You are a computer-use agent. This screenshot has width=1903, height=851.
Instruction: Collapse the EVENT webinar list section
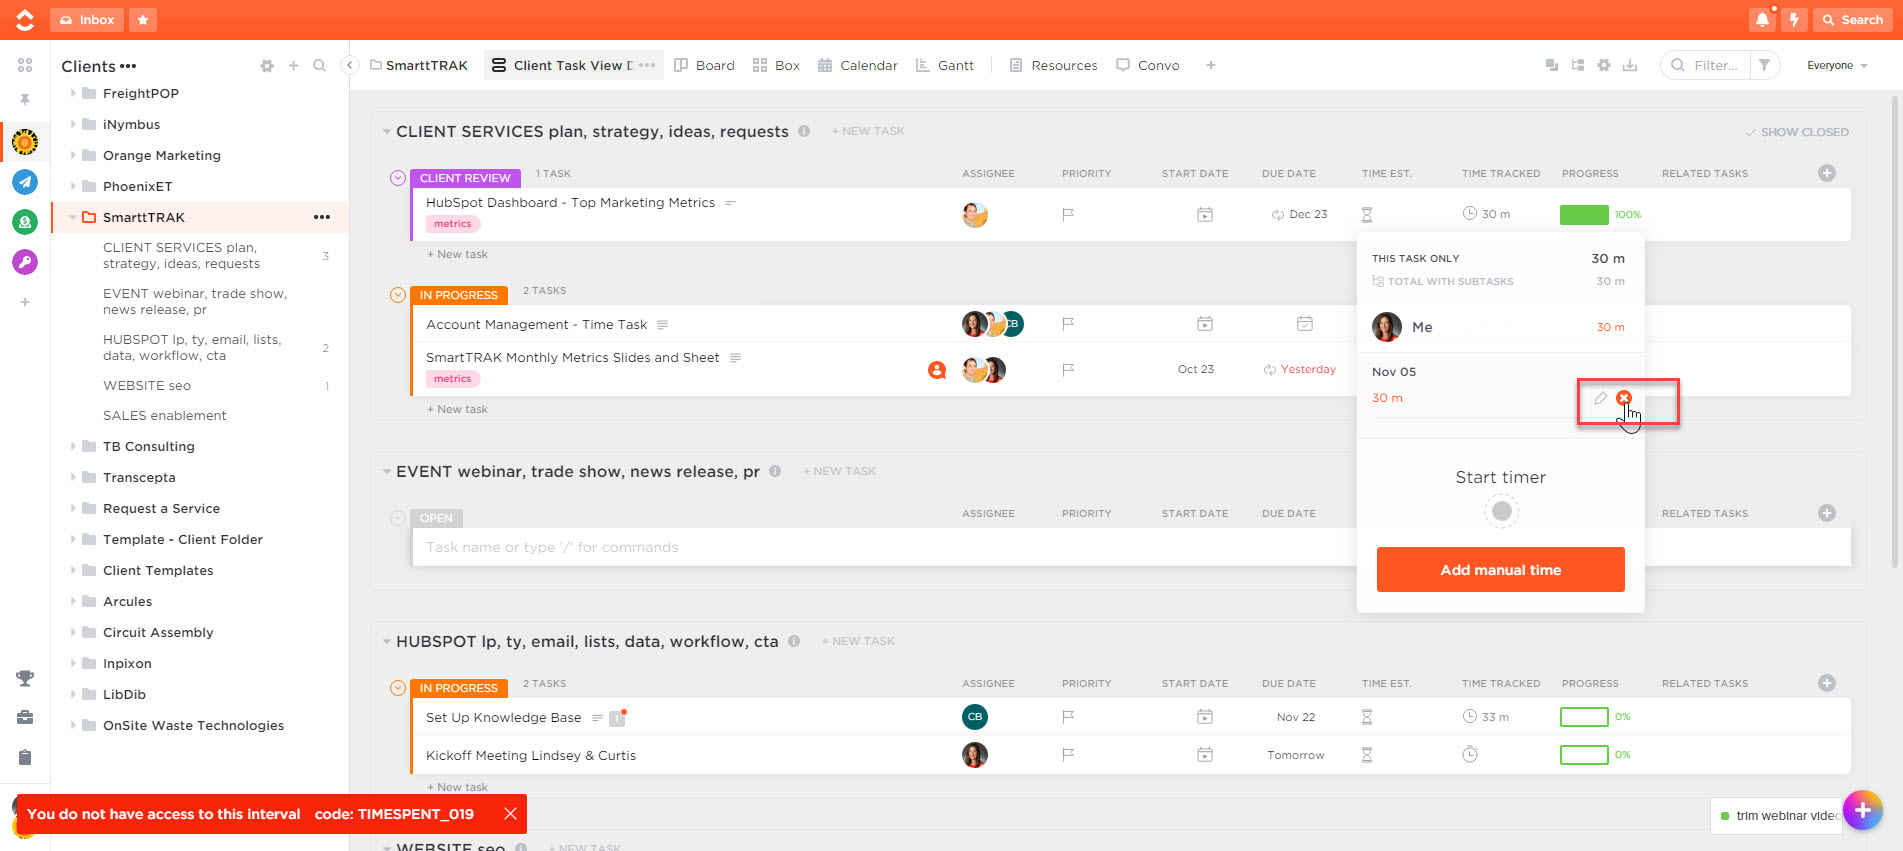pos(386,472)
